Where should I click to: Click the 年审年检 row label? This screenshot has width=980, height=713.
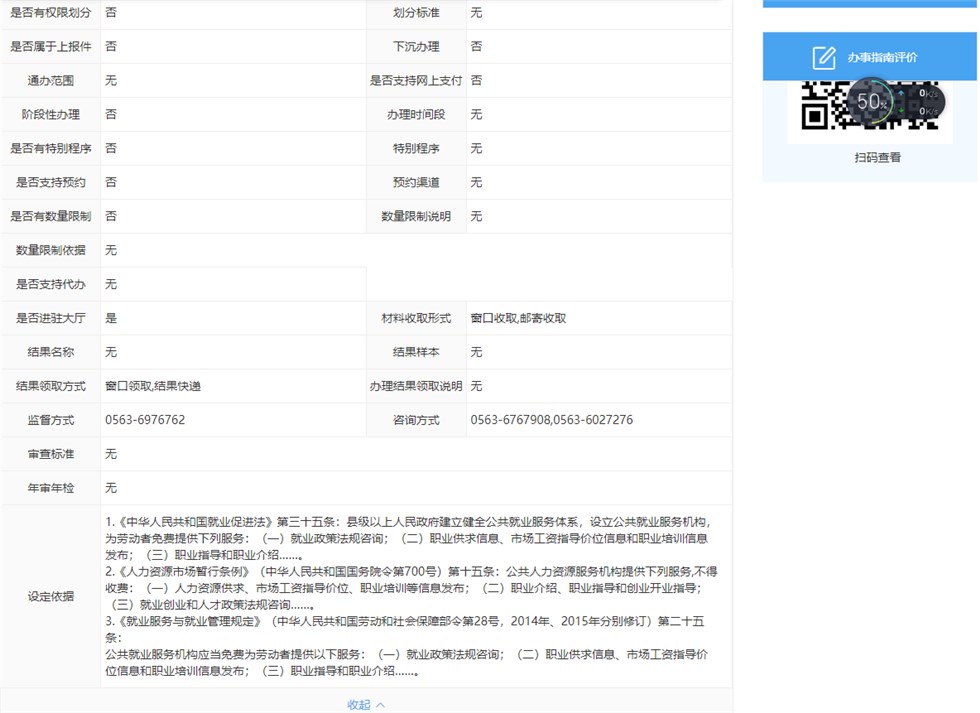click(50, 488)
